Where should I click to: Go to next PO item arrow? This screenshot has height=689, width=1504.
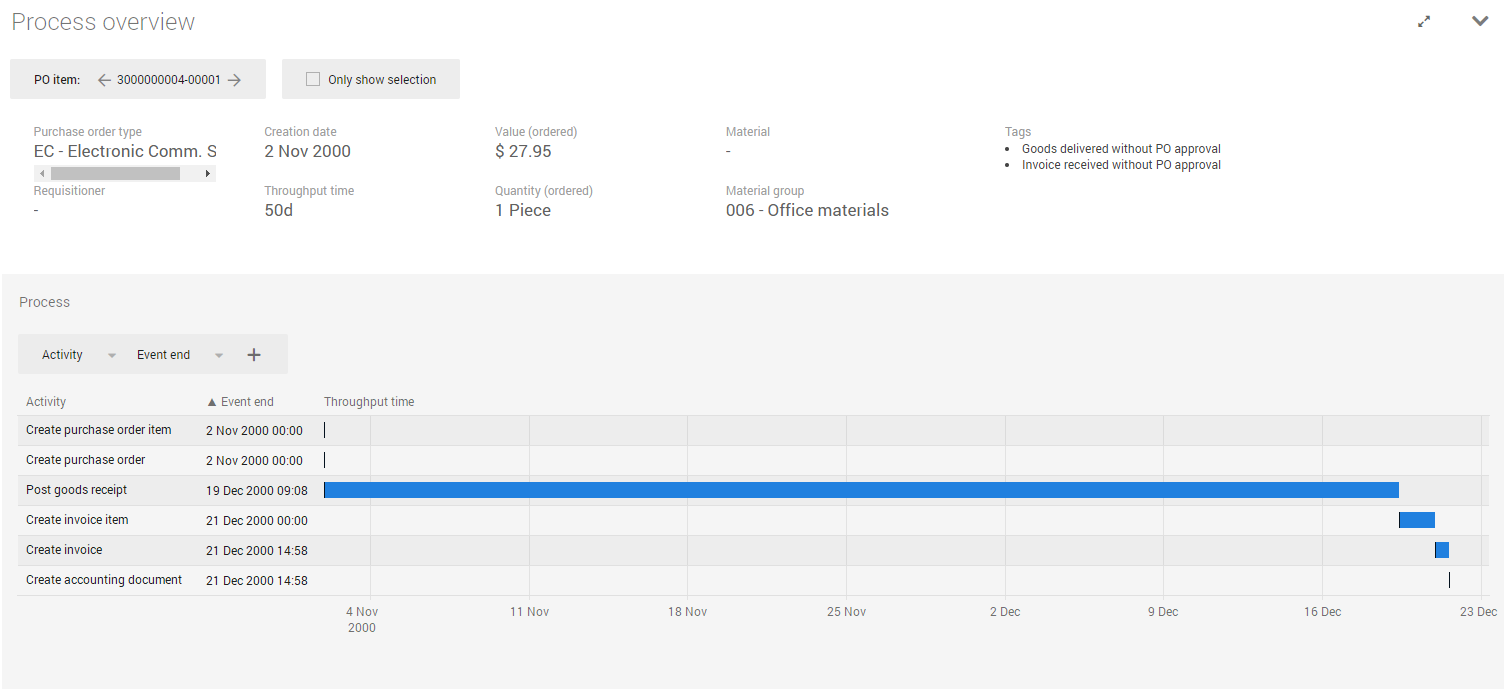coord(234,80)
